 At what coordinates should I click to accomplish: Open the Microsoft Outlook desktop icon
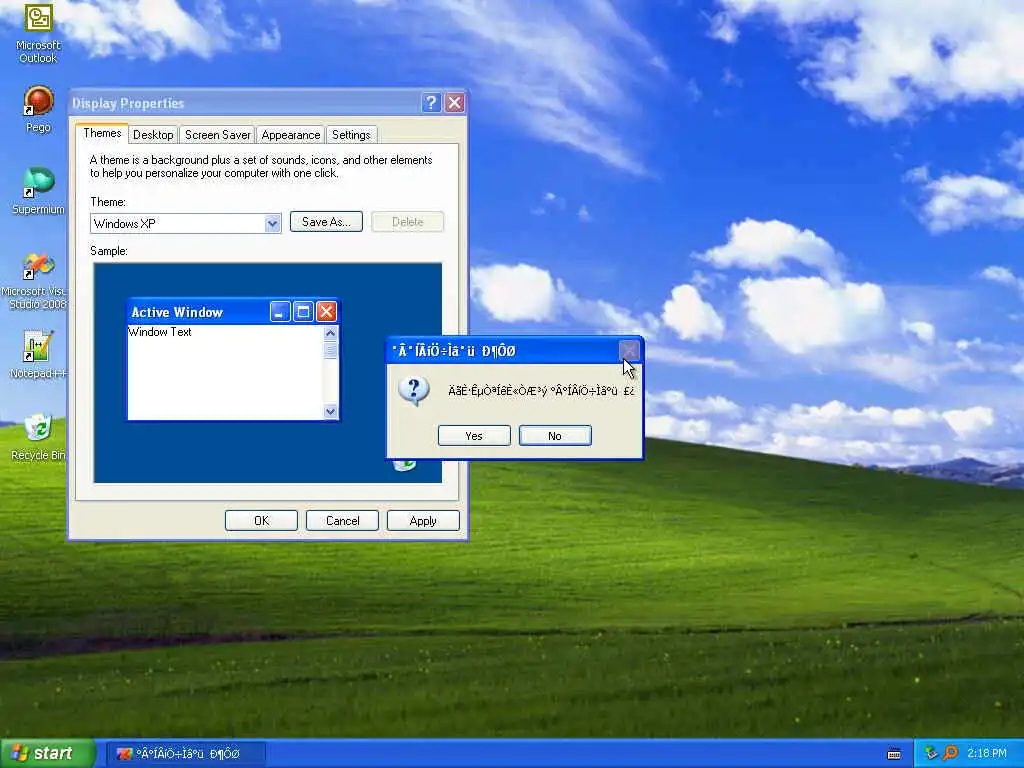(38, 33)
